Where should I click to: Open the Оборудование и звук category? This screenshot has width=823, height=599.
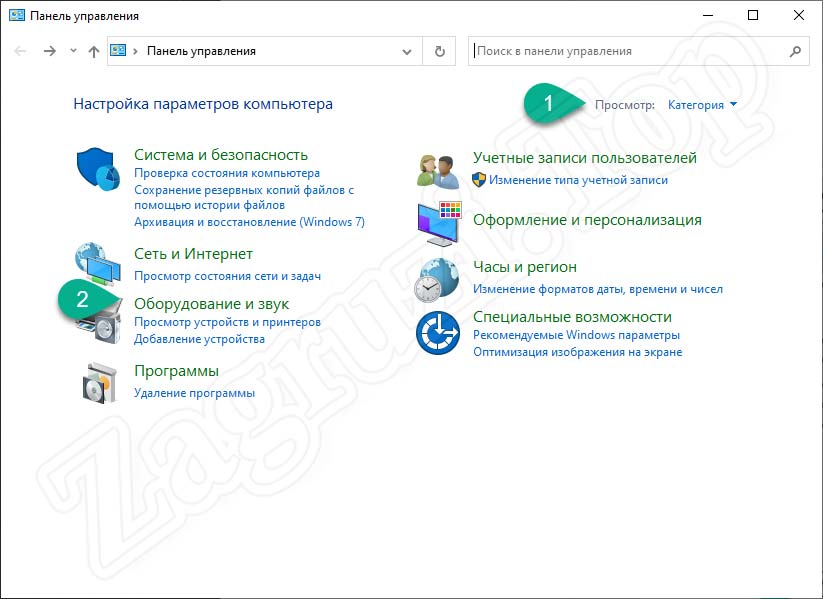pyautogui.click(x=211, y=303)
